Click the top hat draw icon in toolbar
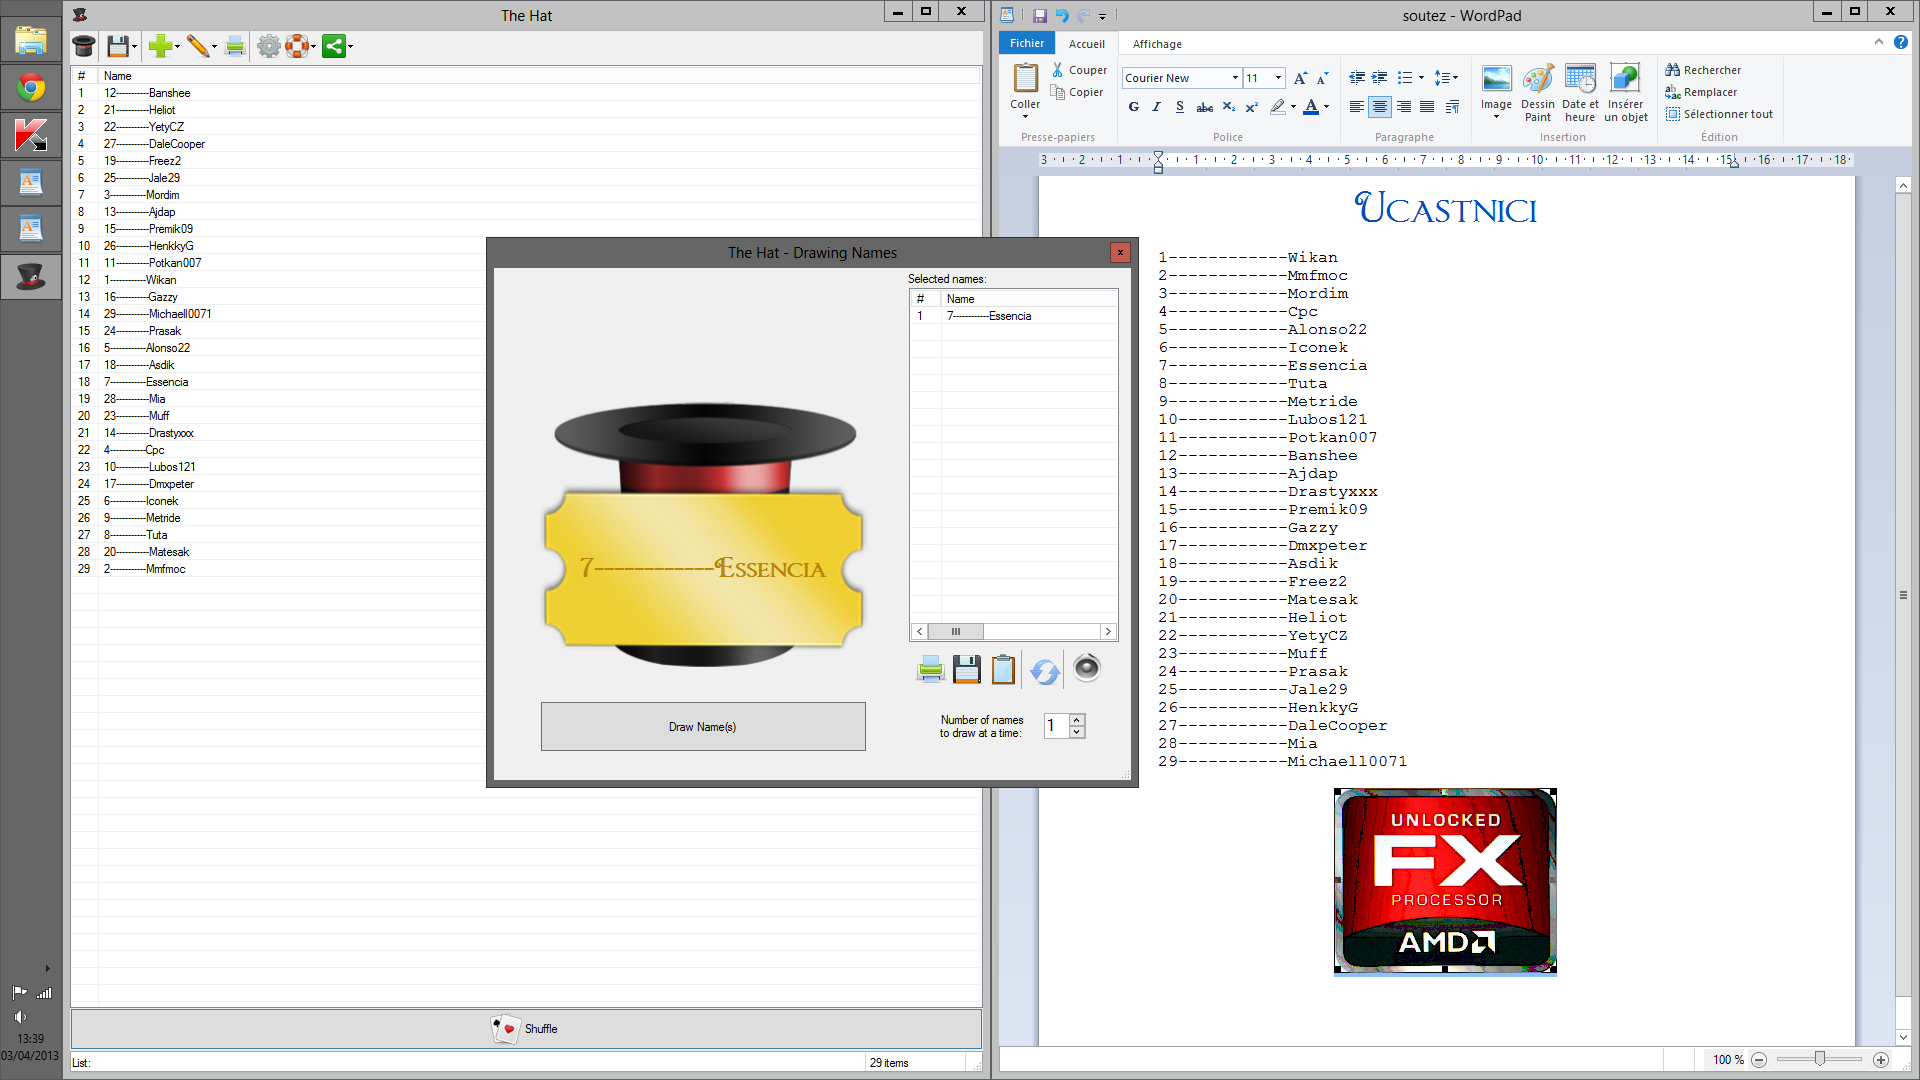The width and height of the screenshot is (1920, 1080). tap(84, 46)
